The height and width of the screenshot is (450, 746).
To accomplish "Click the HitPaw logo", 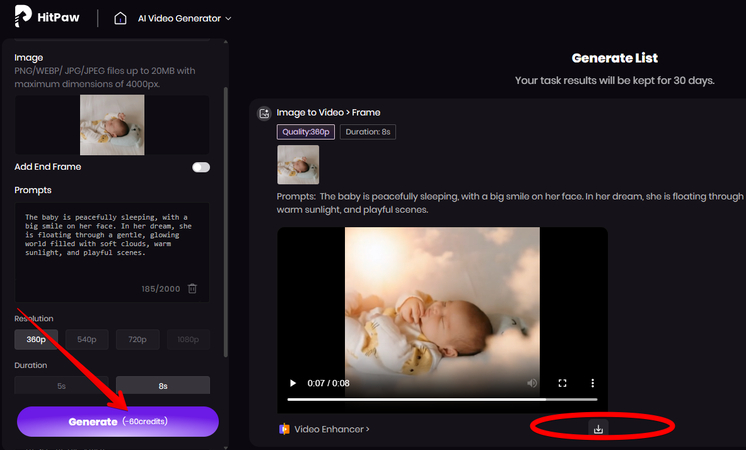I will (x=47, y=17).
